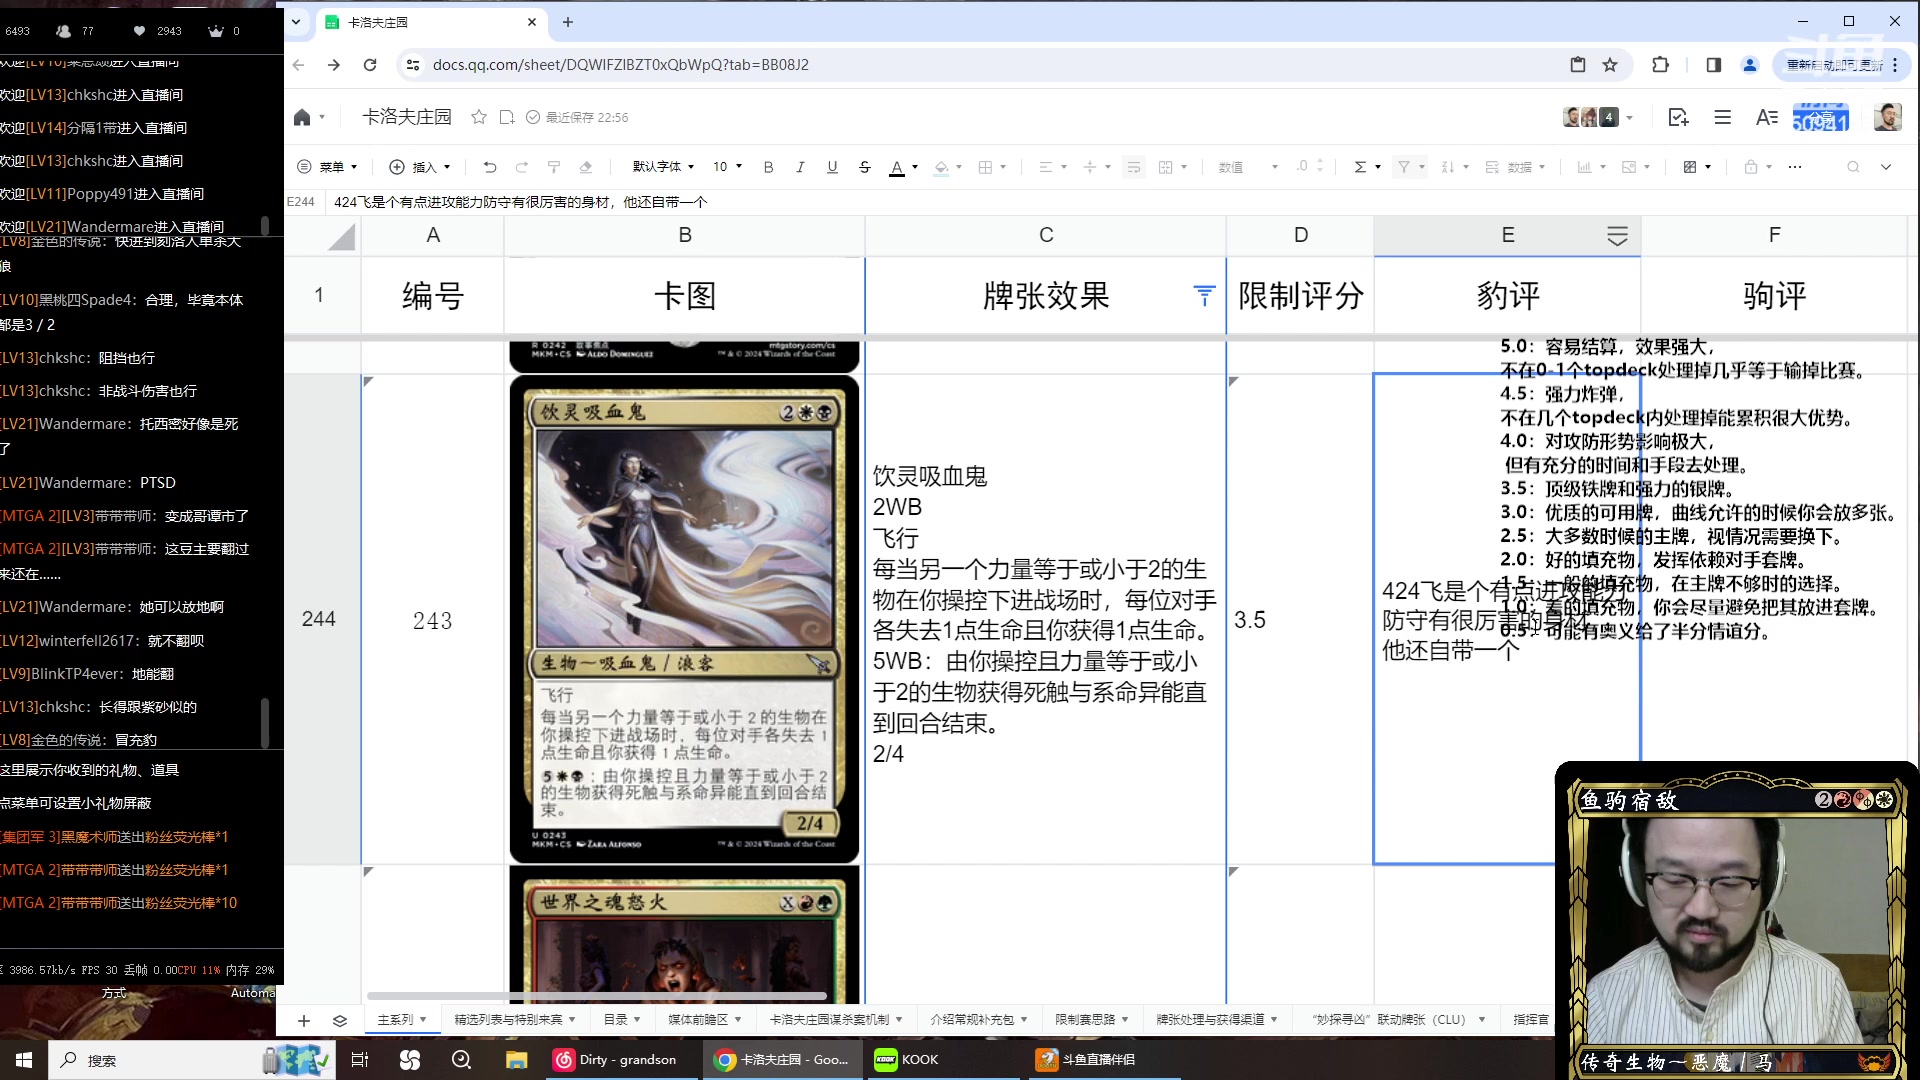Select the cell with rating 3.5

pyautogui.click(x=1300, y=619)
